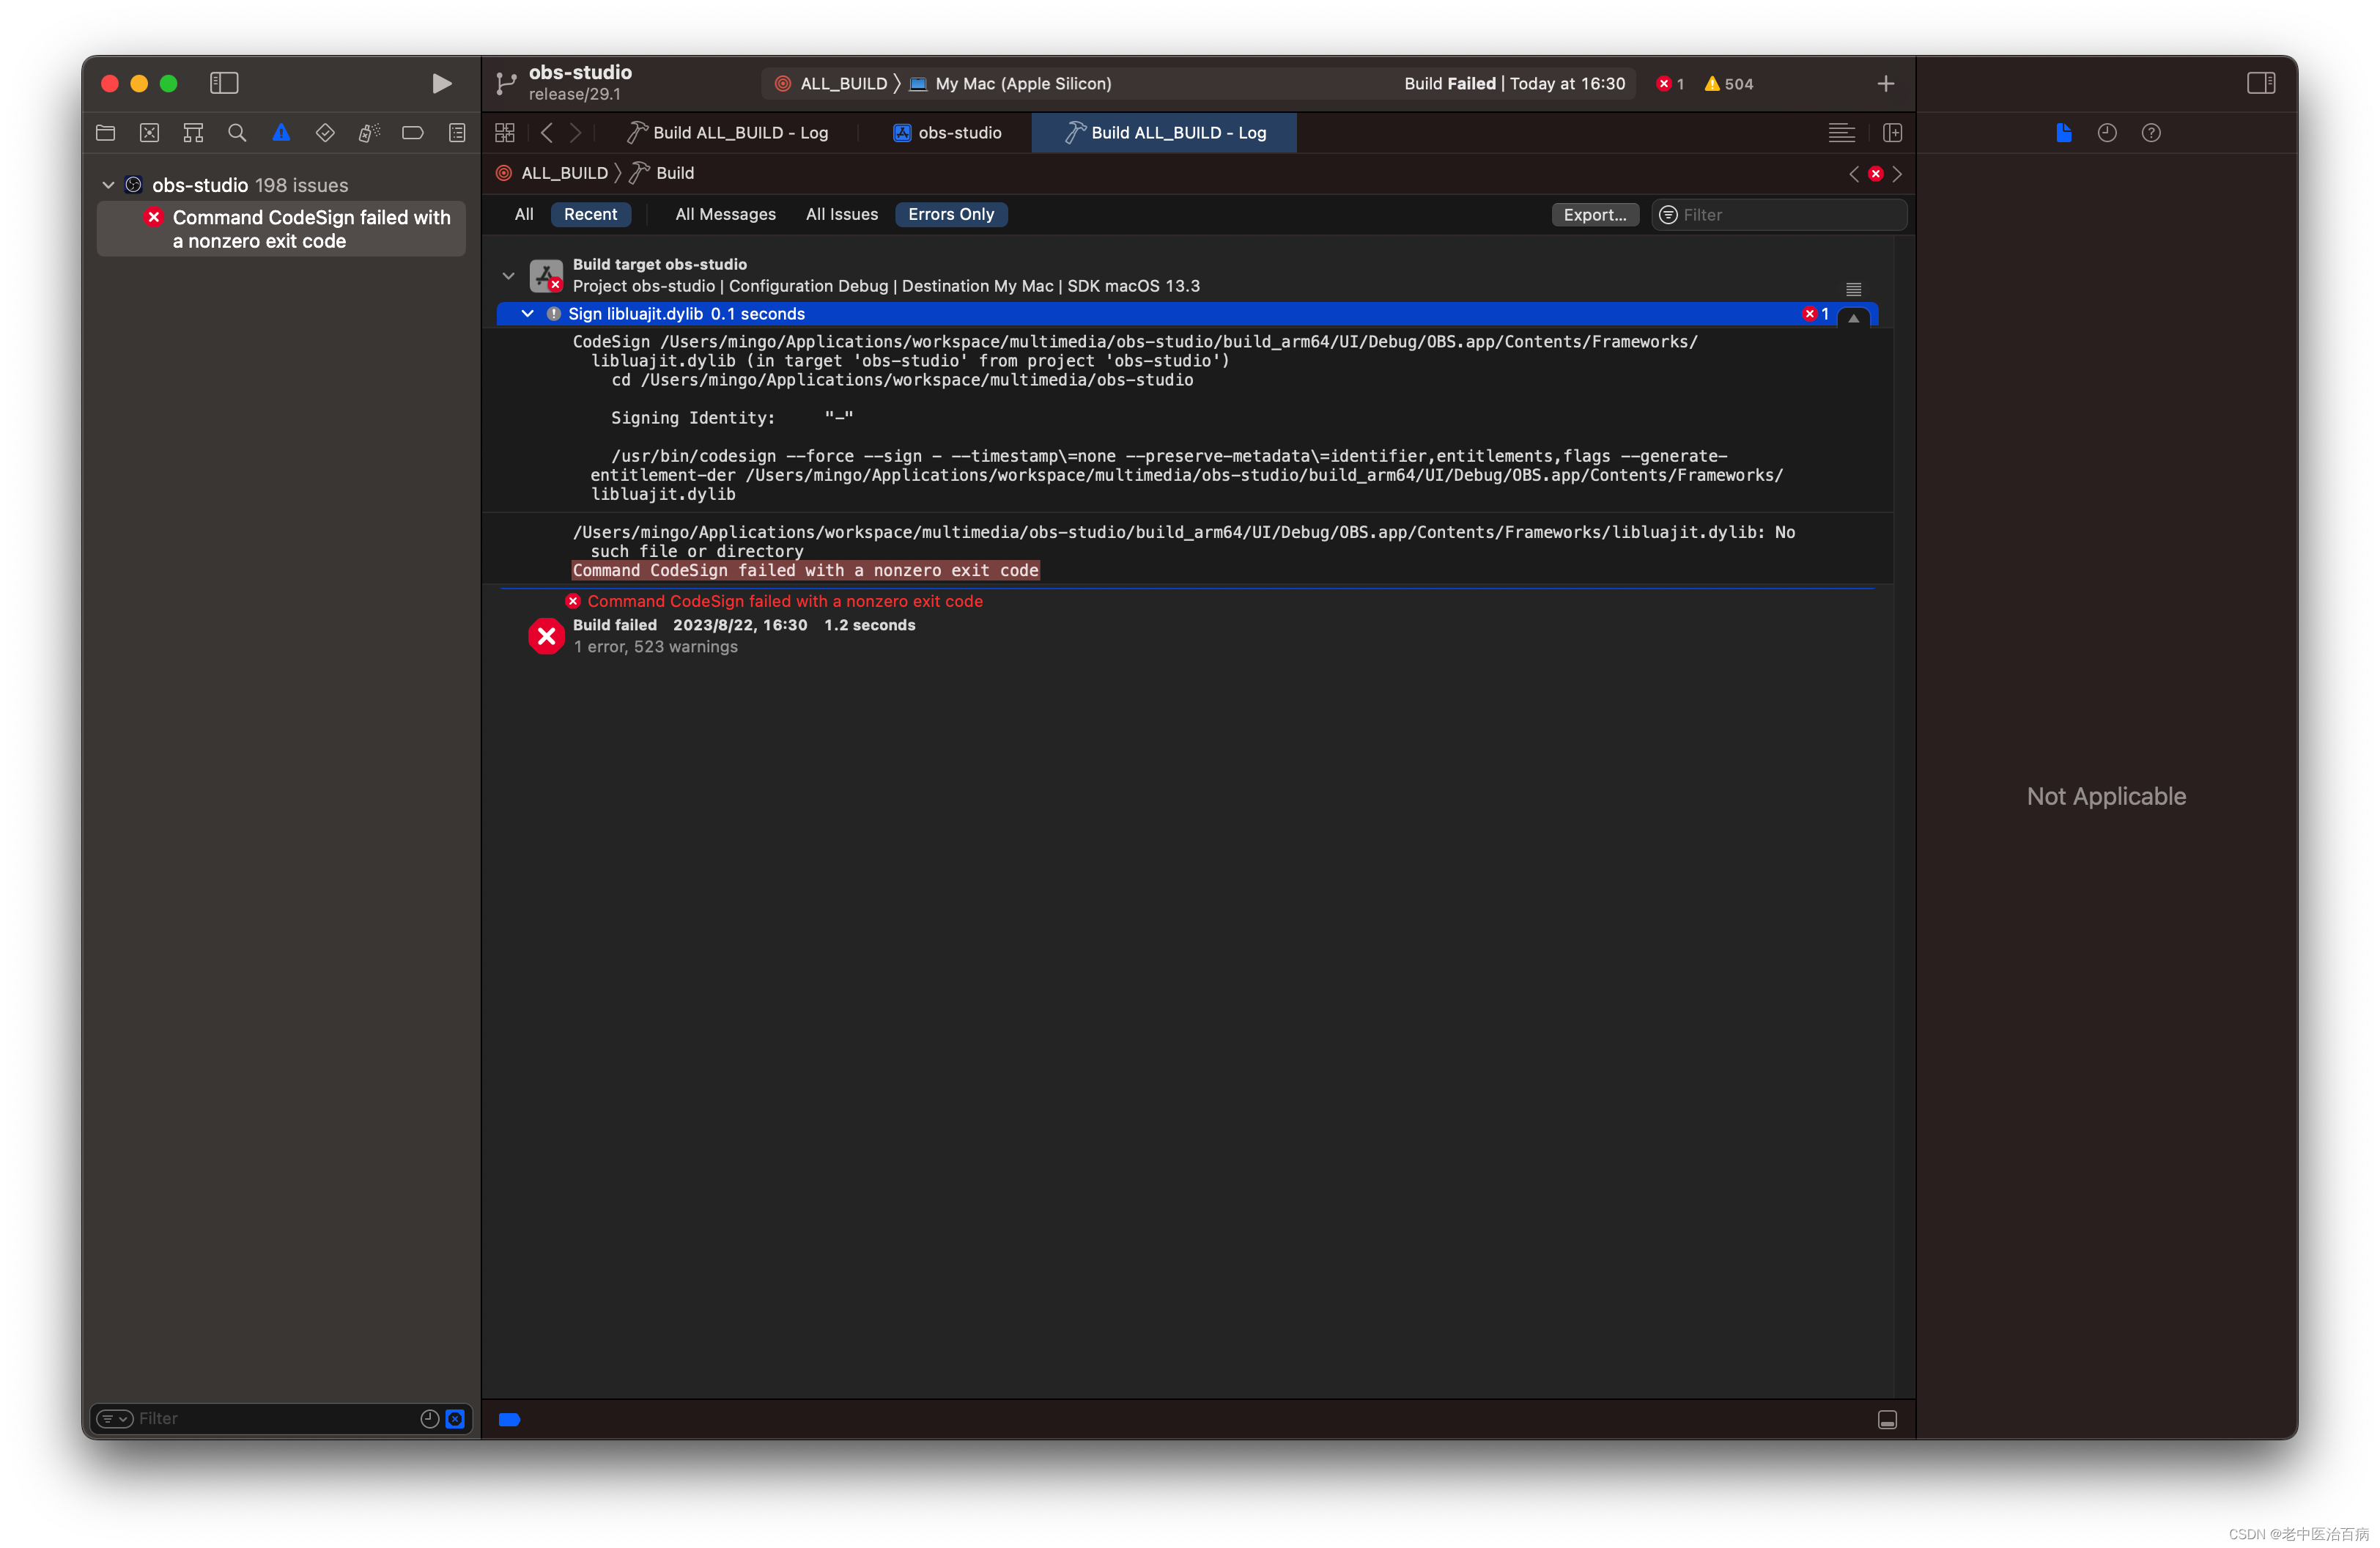This screenshot has height=1548, width=2380.
Task: Toggle the right inspector panel
Action: click(x=2261, y=83)
